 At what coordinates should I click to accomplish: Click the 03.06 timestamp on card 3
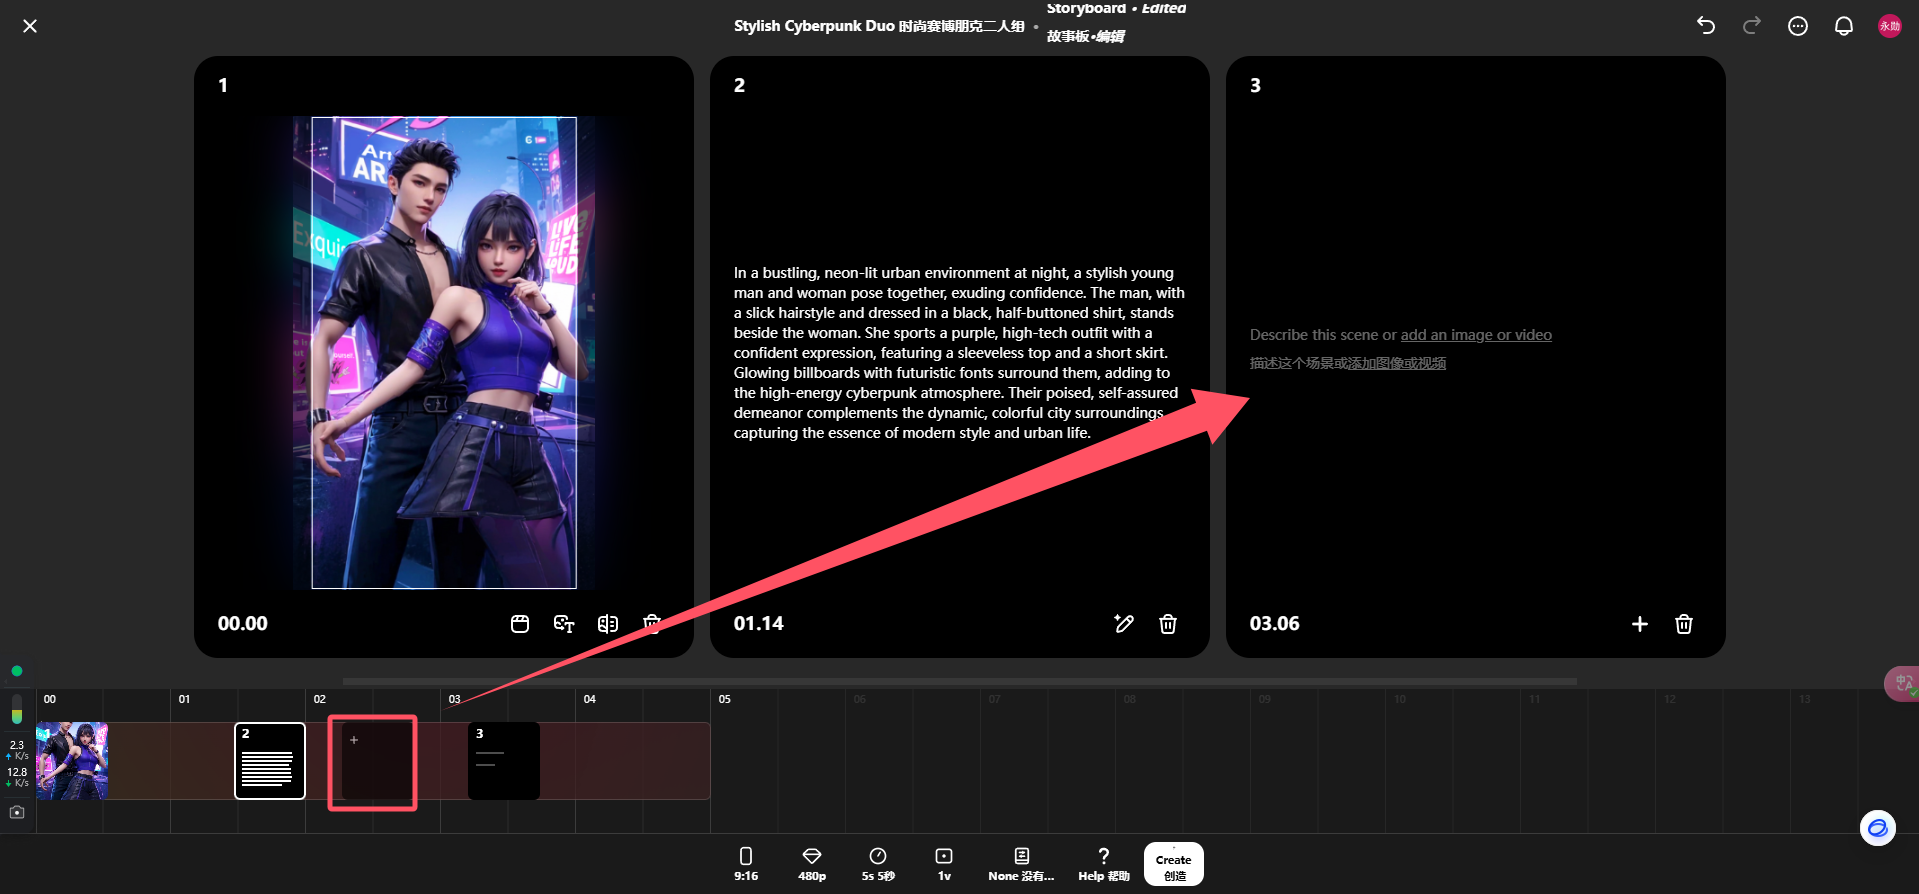(x=1275, y=624)
